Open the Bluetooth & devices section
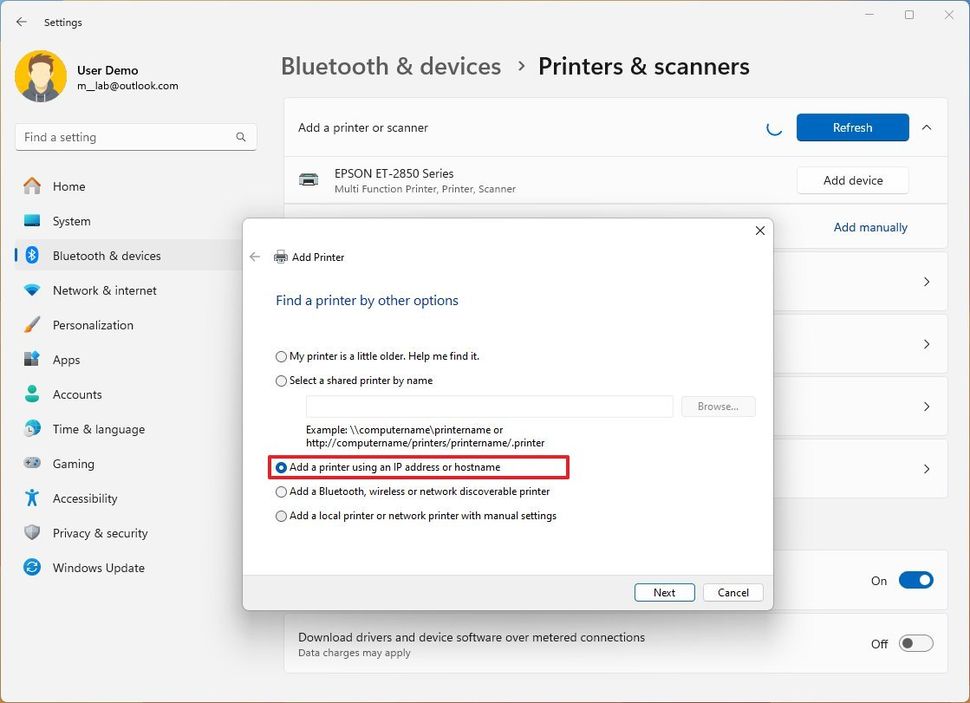 point(105,255)
